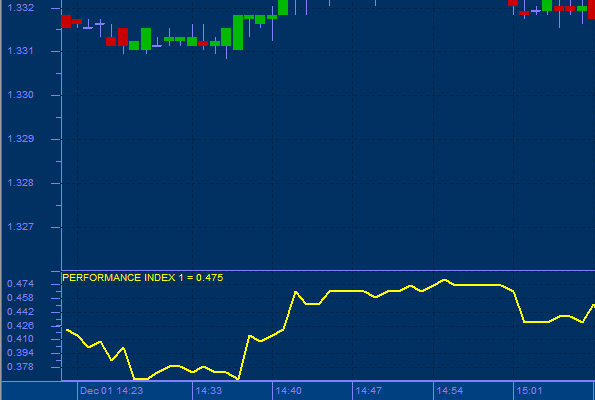This screenshot has width=595, height=400.
Task: Click the 0.458 indicator axis value
Action: 20,298
